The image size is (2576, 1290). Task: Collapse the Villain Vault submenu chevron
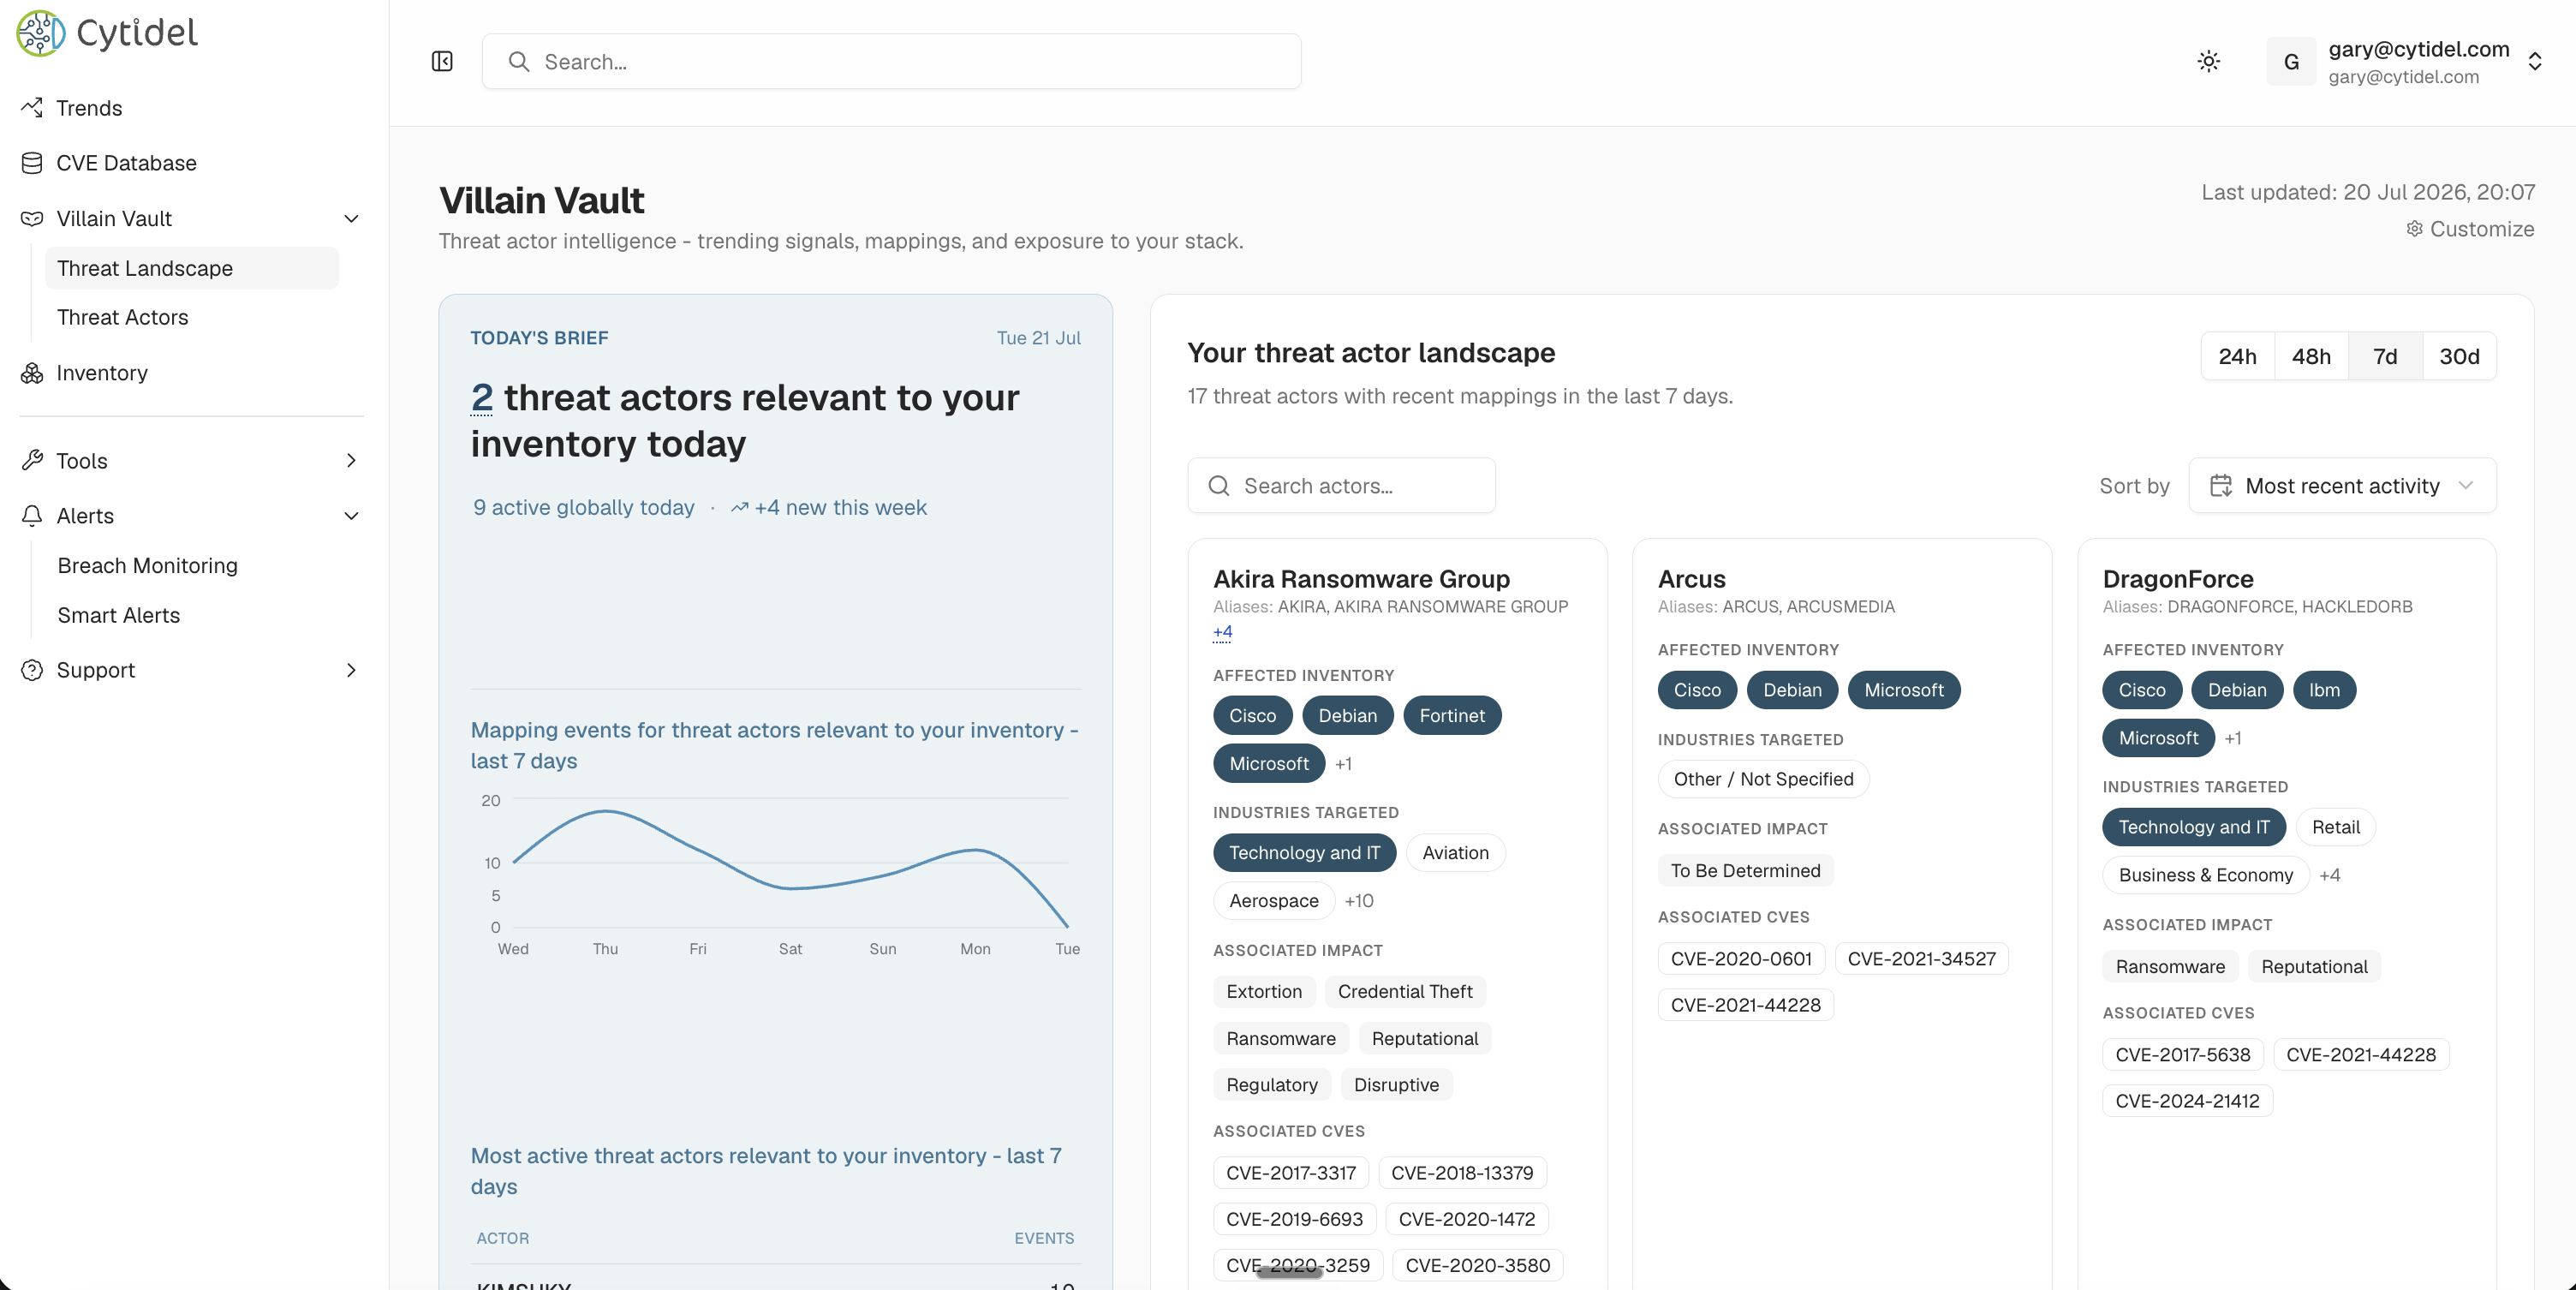click(x=352, y=218)
